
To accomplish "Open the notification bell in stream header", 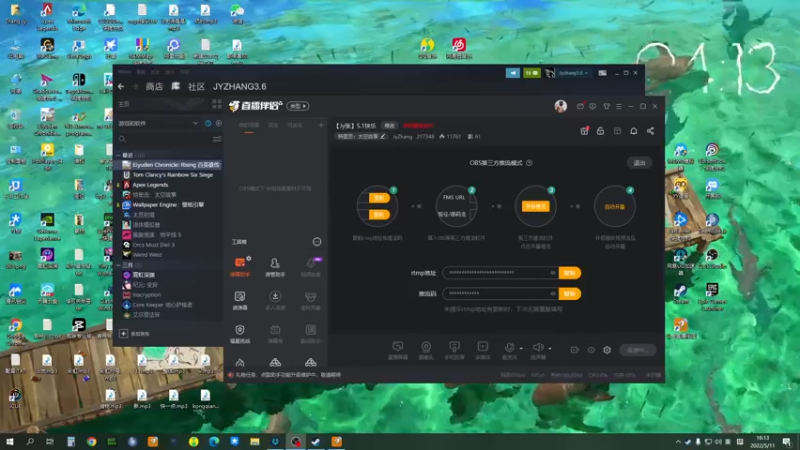I will [634, 131].
